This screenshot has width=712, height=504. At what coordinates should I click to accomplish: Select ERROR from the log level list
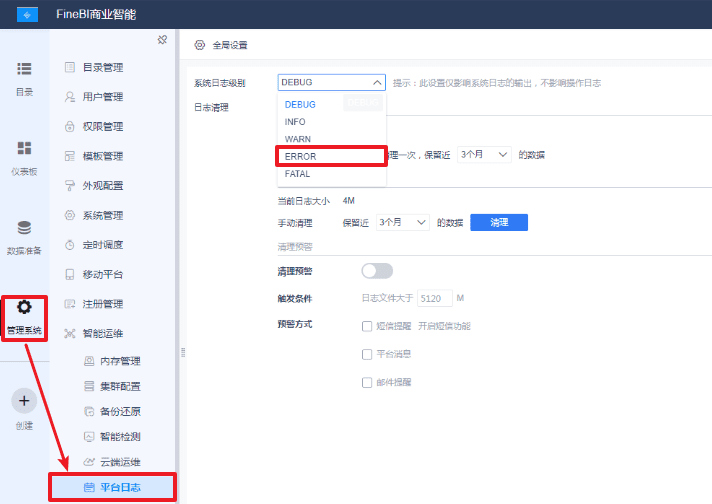click(331, 156)
